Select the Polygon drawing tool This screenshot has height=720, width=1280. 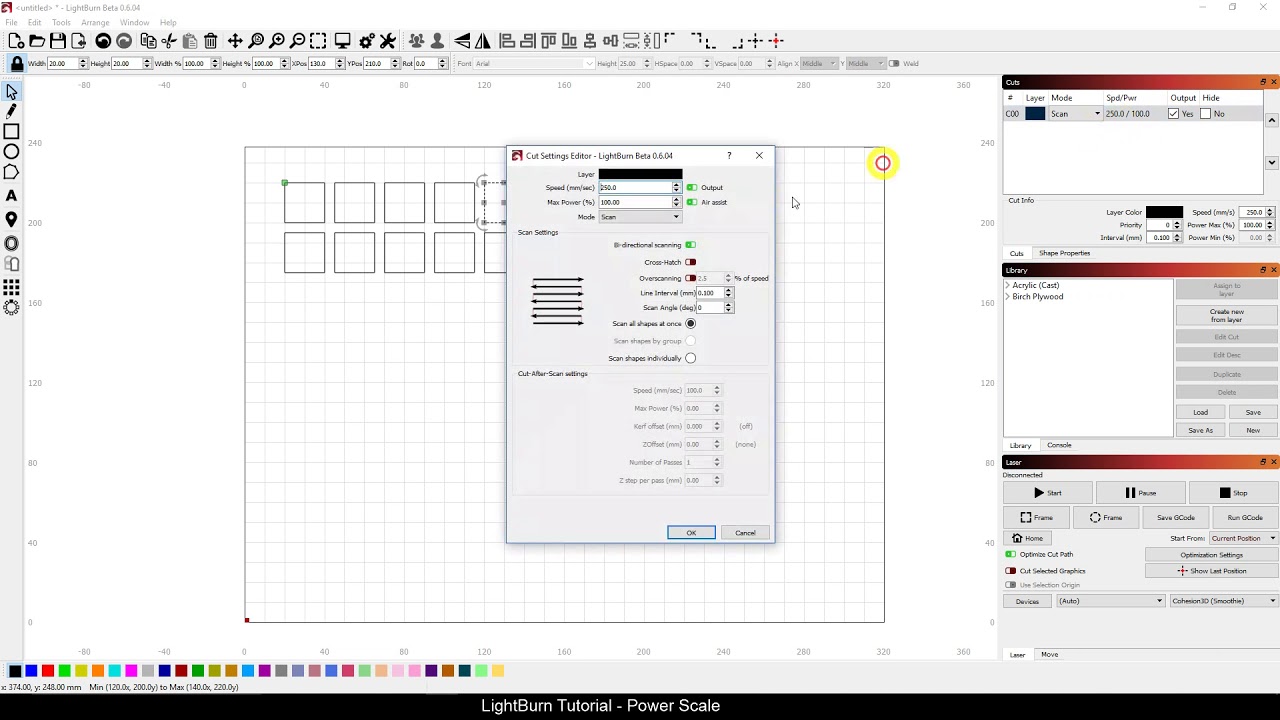pyautogui.click(x=12, y=172)
